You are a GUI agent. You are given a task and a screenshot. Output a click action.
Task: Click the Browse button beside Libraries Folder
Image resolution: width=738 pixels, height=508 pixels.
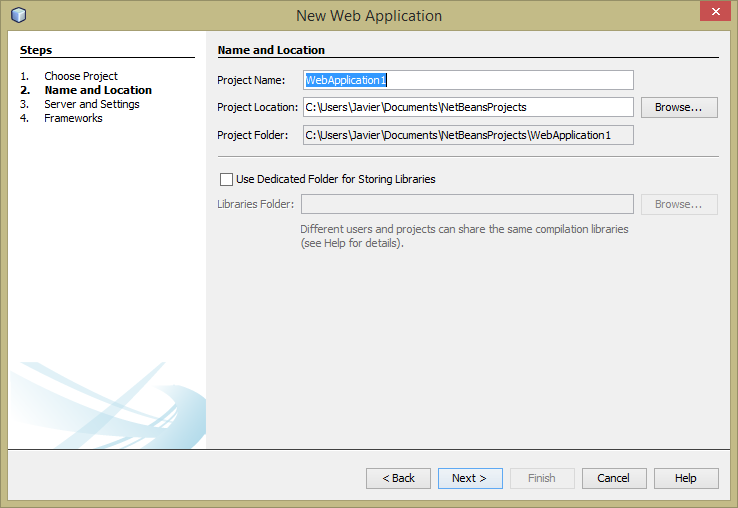(x=679, y=204)
